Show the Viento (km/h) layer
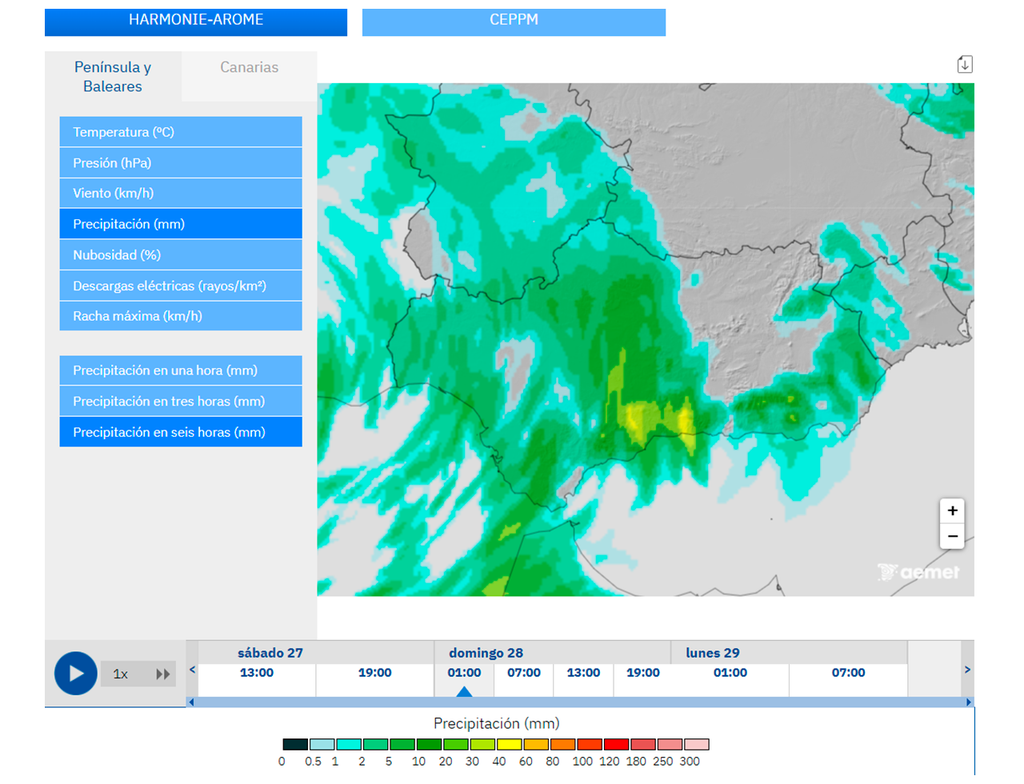Image resolution: width=1024 pixels, height=784 pixels. pyautogui.click(x=180, y=193)
